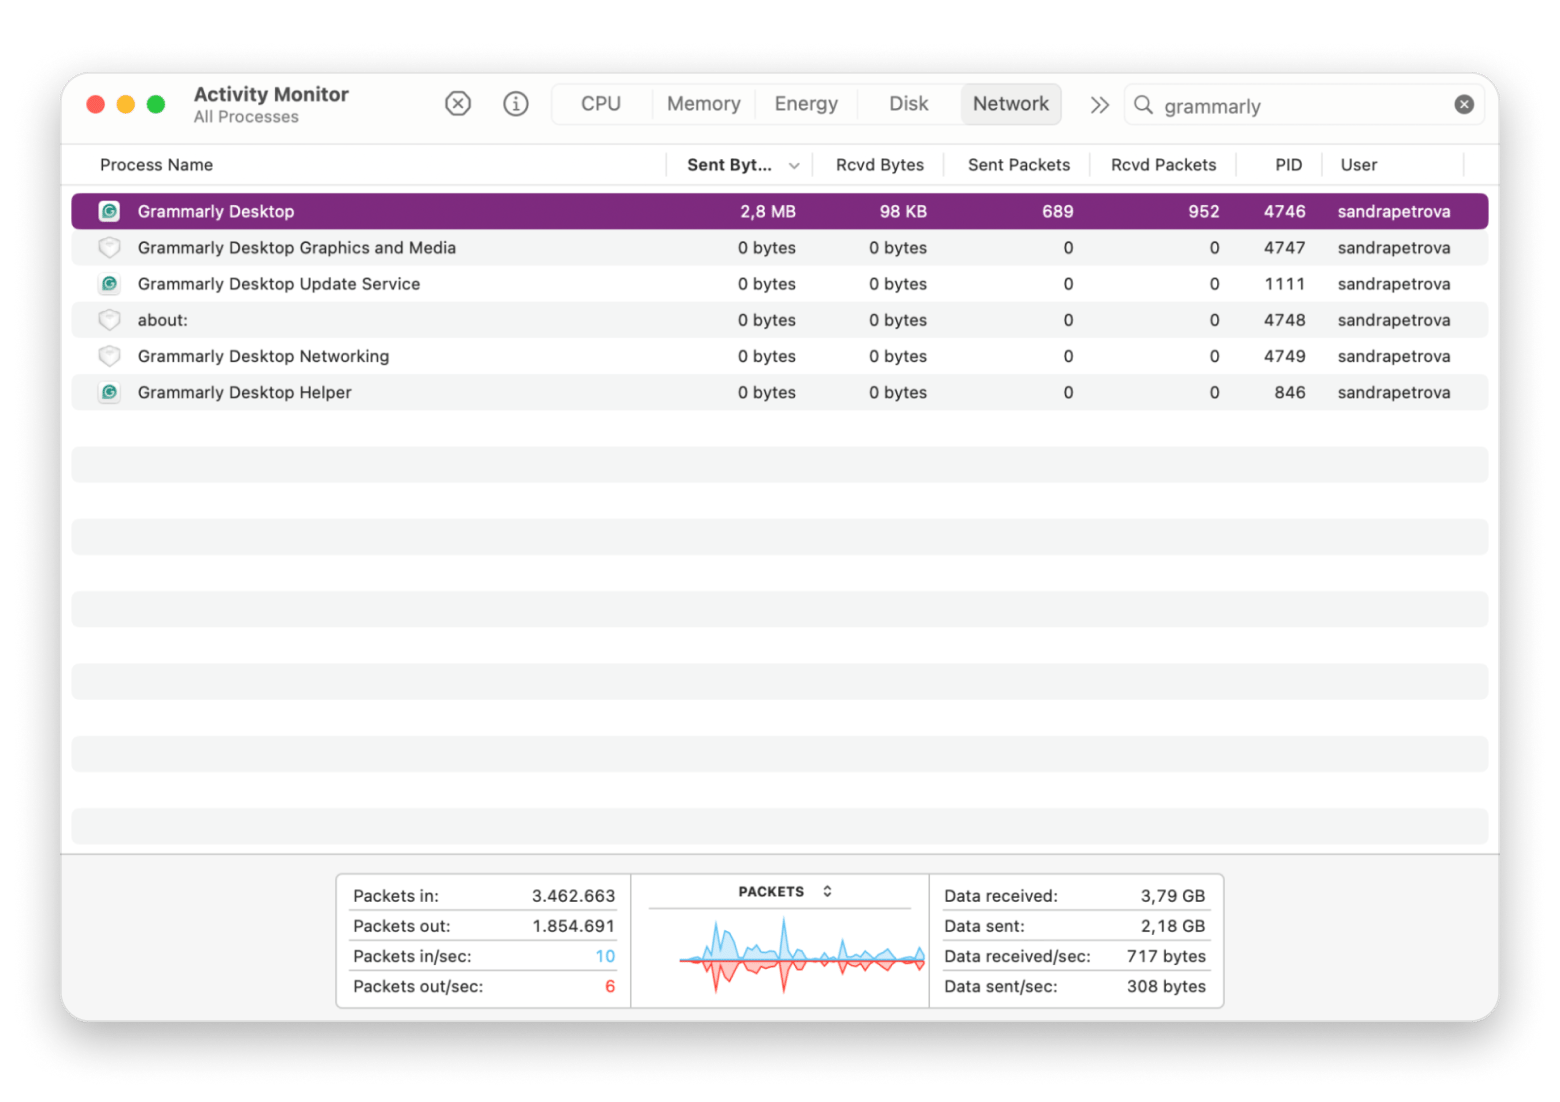Sort by Sent Packets column

pyautogui.click(x=1019, y=165)
